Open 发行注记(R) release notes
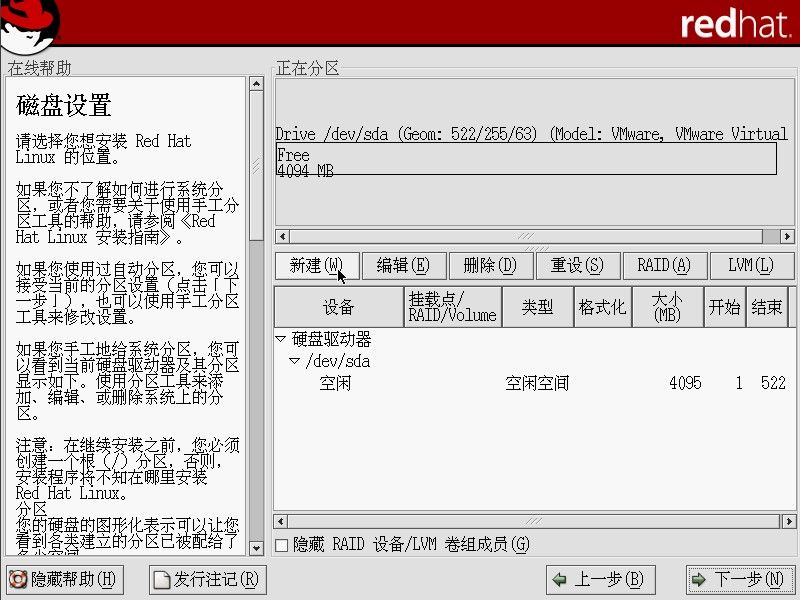Image resolution: width=800 pixels, height=600 pixels. pyautogui.click(x=208, y=579)
